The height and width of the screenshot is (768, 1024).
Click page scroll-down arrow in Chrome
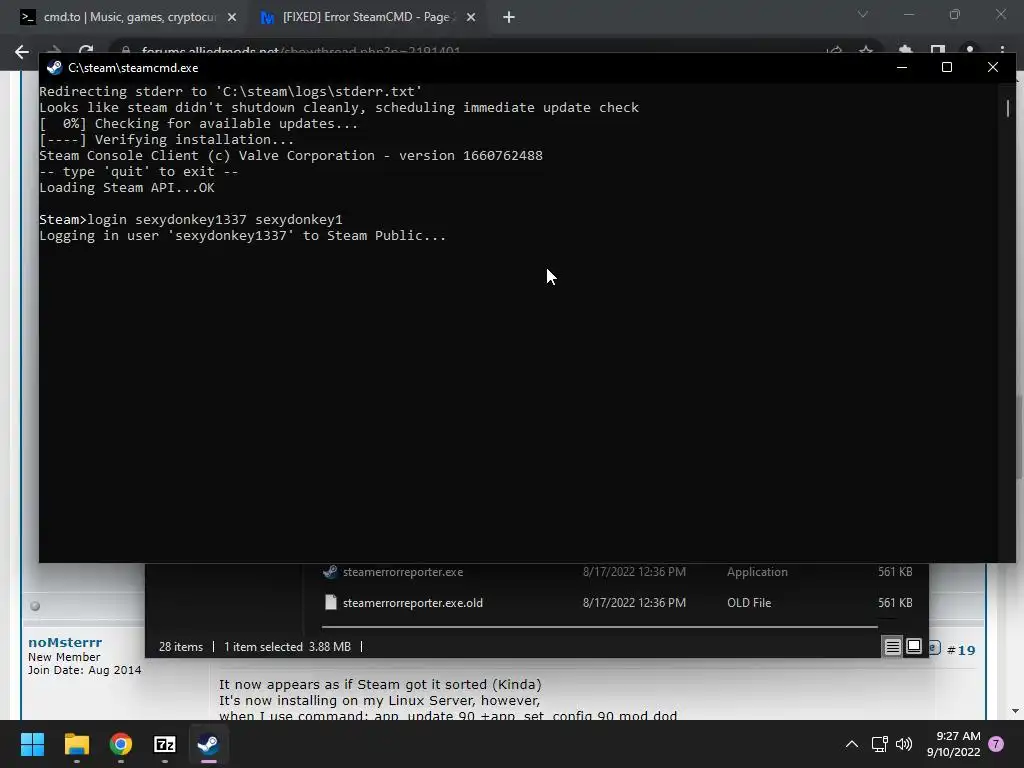1015,711
